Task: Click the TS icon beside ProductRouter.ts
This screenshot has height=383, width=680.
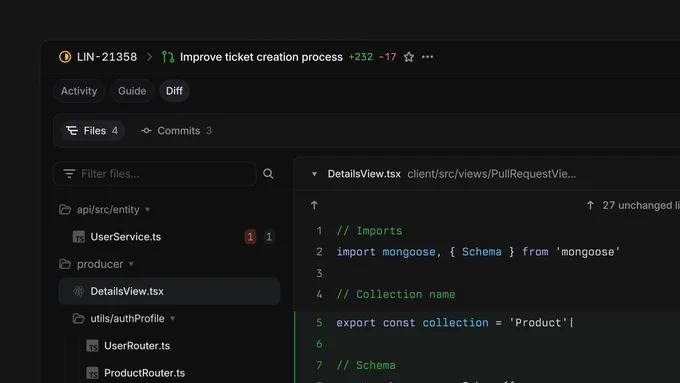Action: 92,373
